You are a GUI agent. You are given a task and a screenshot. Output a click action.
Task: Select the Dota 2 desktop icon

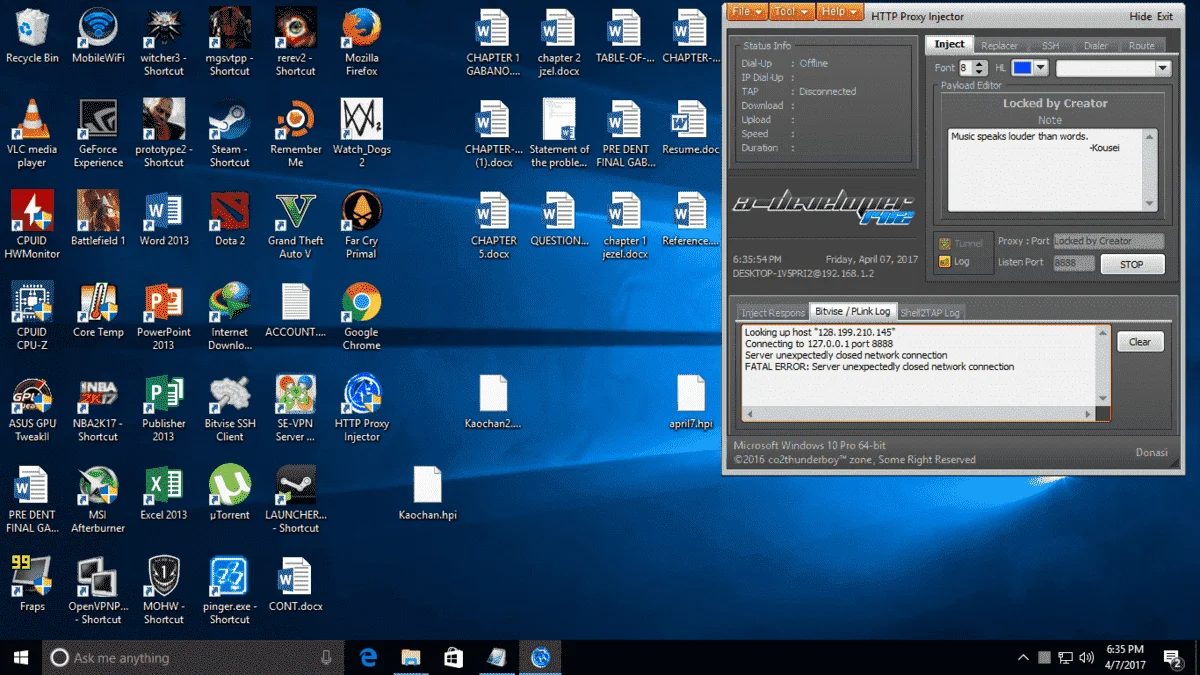(229, 219)
